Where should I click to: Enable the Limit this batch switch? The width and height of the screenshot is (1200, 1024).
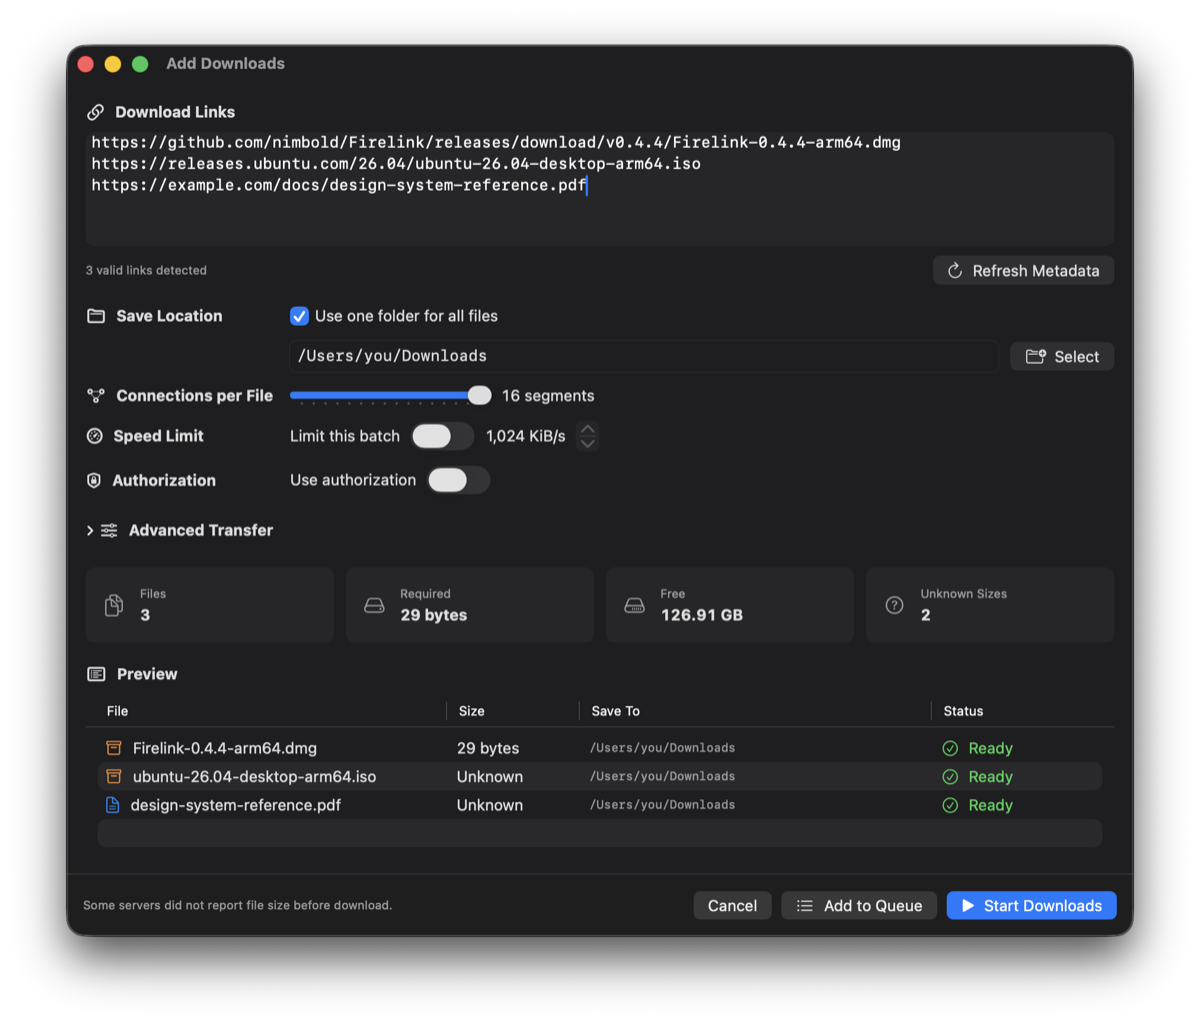pos(443,436)
